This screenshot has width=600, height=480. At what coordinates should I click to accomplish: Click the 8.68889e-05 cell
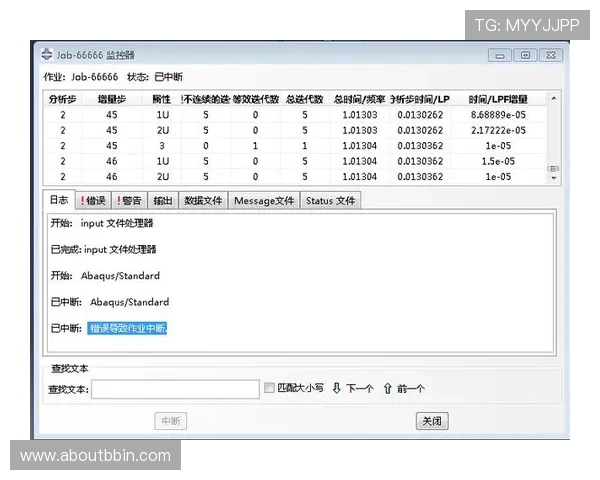coord(498,115)
